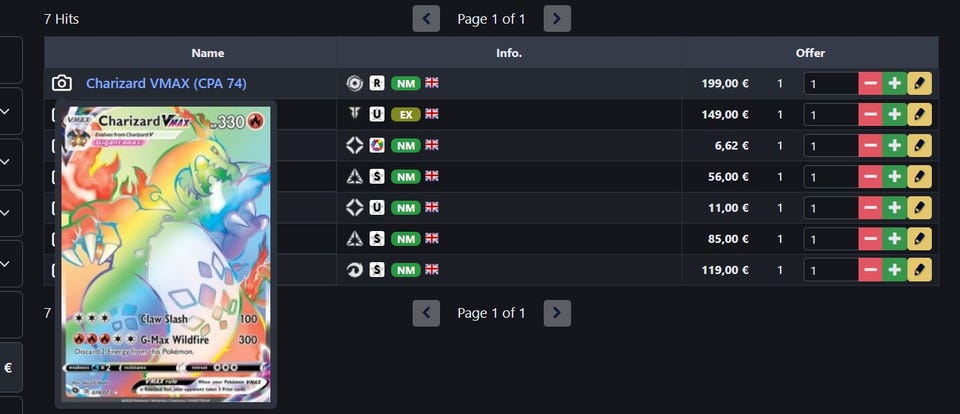
Task: Click the expansion symbol icon in first row
Action: 354,83
